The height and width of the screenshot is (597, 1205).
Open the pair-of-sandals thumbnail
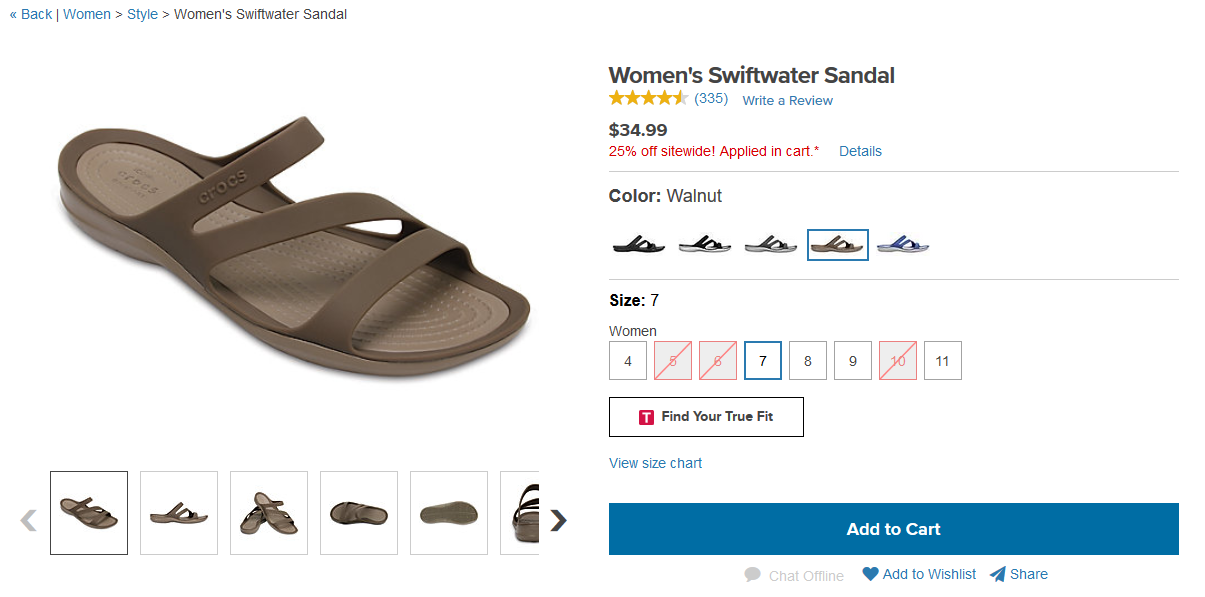click(x=269, y=513)
